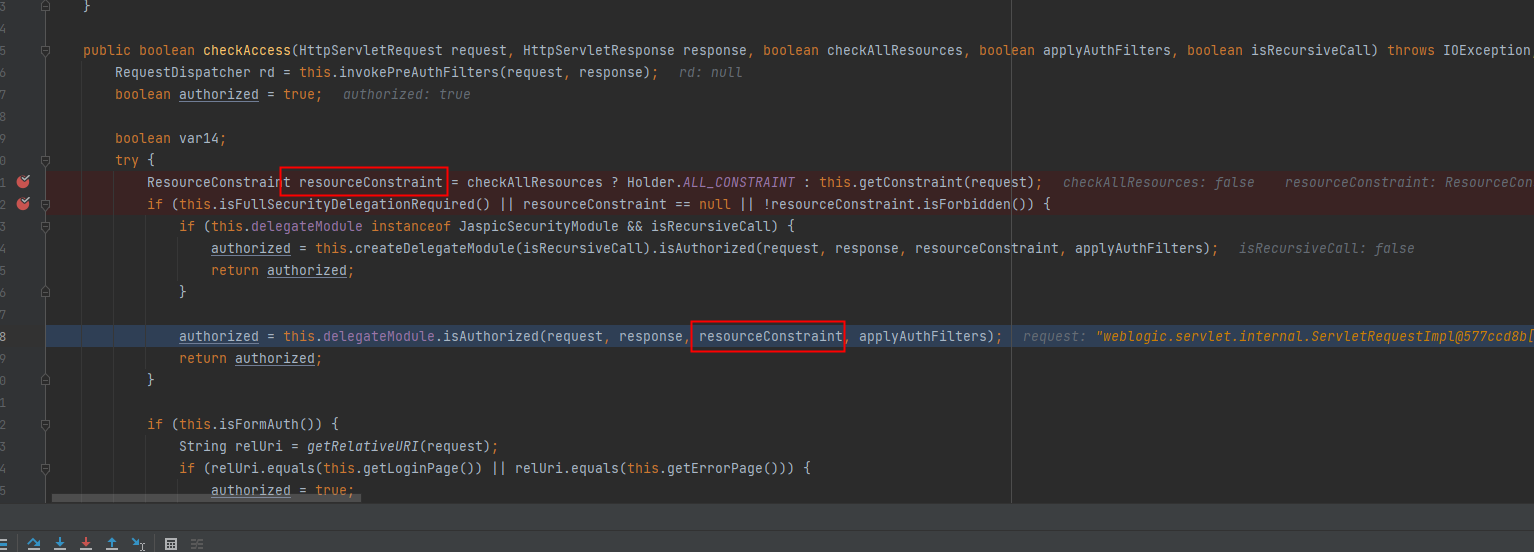The height and width of the screenshot is (552, 1534).
Task: Click the Step Over debugger icon
Action: click(34, 543)
